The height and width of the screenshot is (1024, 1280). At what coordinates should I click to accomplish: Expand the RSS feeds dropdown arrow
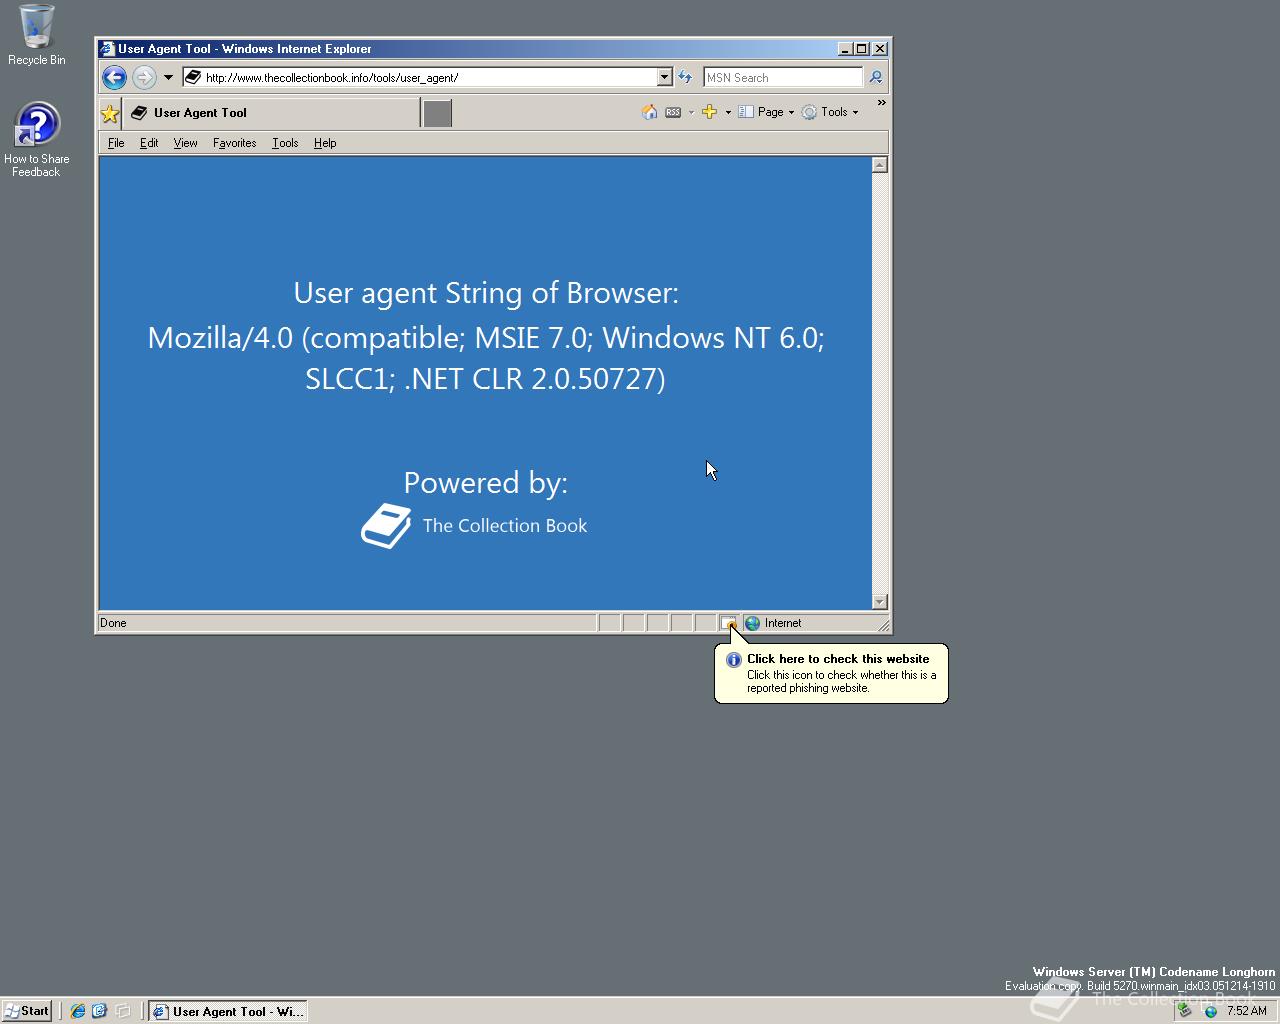coord(691,112)
